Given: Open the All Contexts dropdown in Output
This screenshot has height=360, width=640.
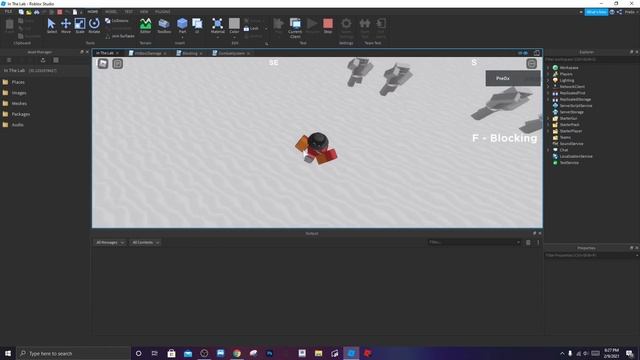Looking at the screenshot, I should coord(145,242).
